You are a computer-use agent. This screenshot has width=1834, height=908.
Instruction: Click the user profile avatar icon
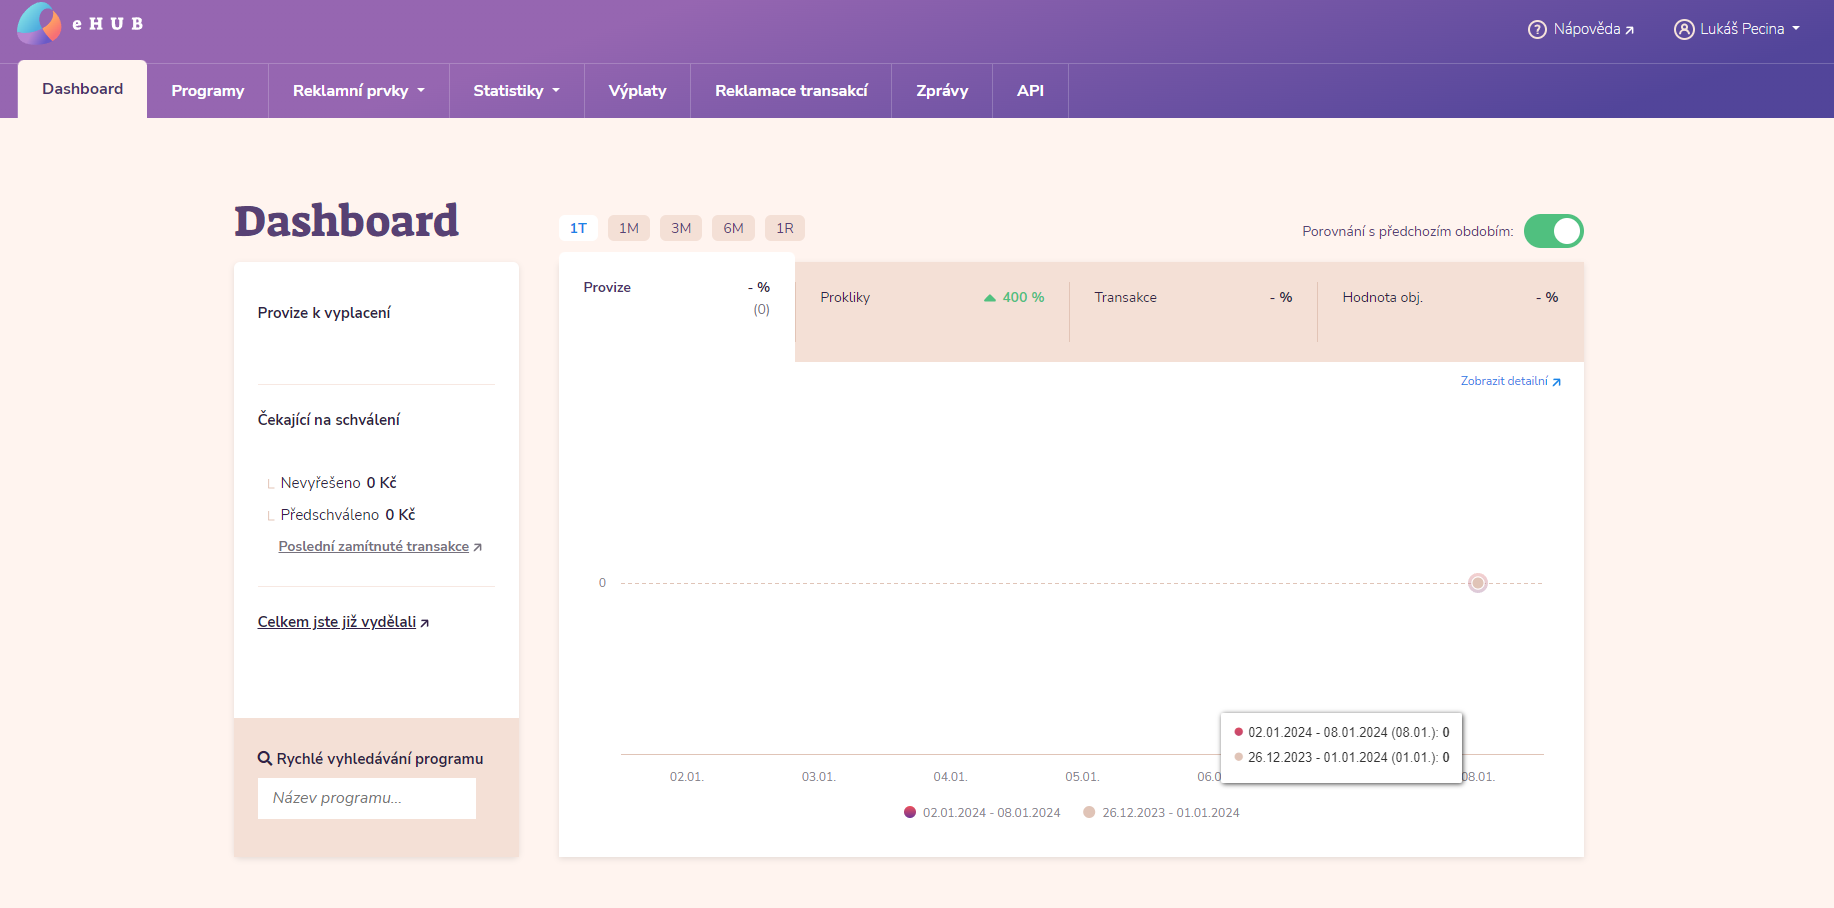coord(1684,30)
